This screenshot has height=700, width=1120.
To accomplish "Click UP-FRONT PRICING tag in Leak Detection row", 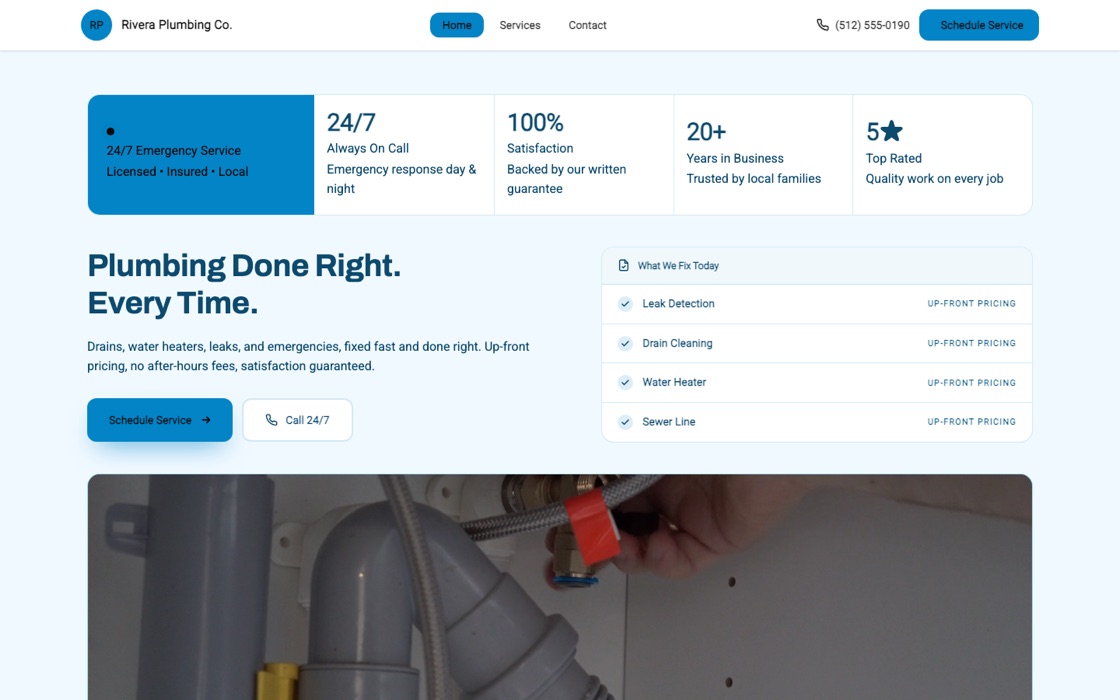I will click(971, 304).
